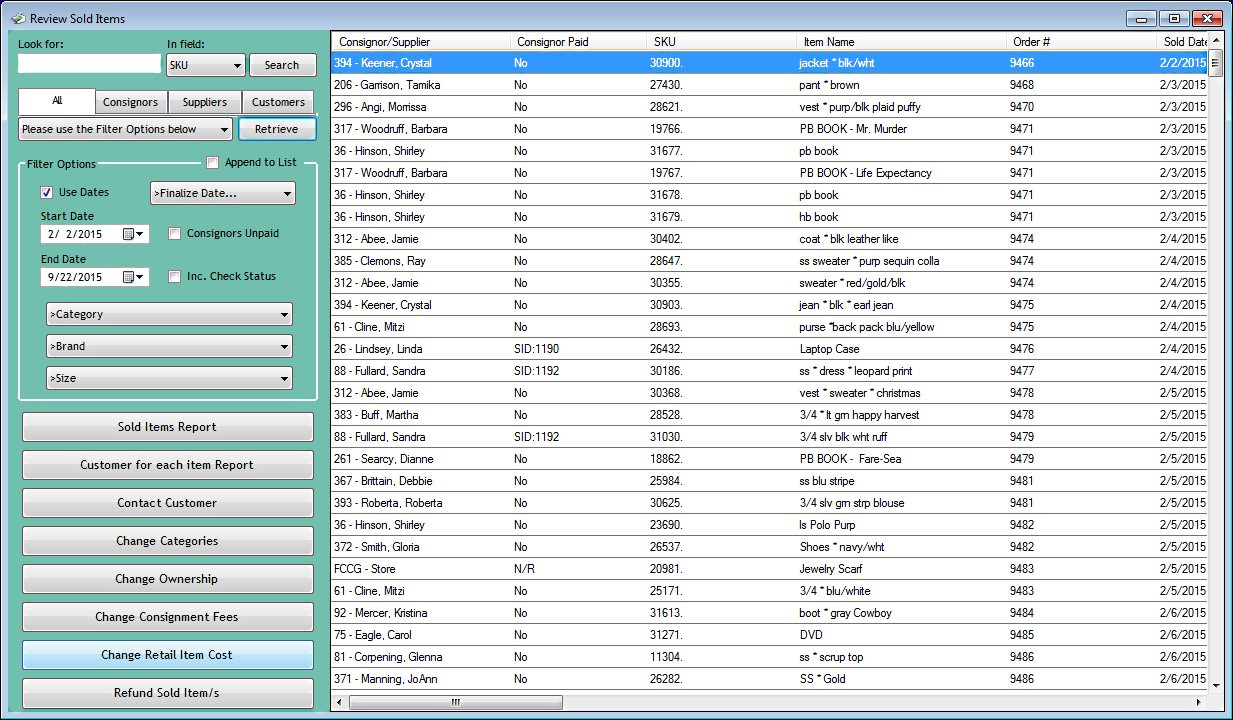Click the Look for search field
Viewport: 1233px width, 720px height.
coord(89,64)
